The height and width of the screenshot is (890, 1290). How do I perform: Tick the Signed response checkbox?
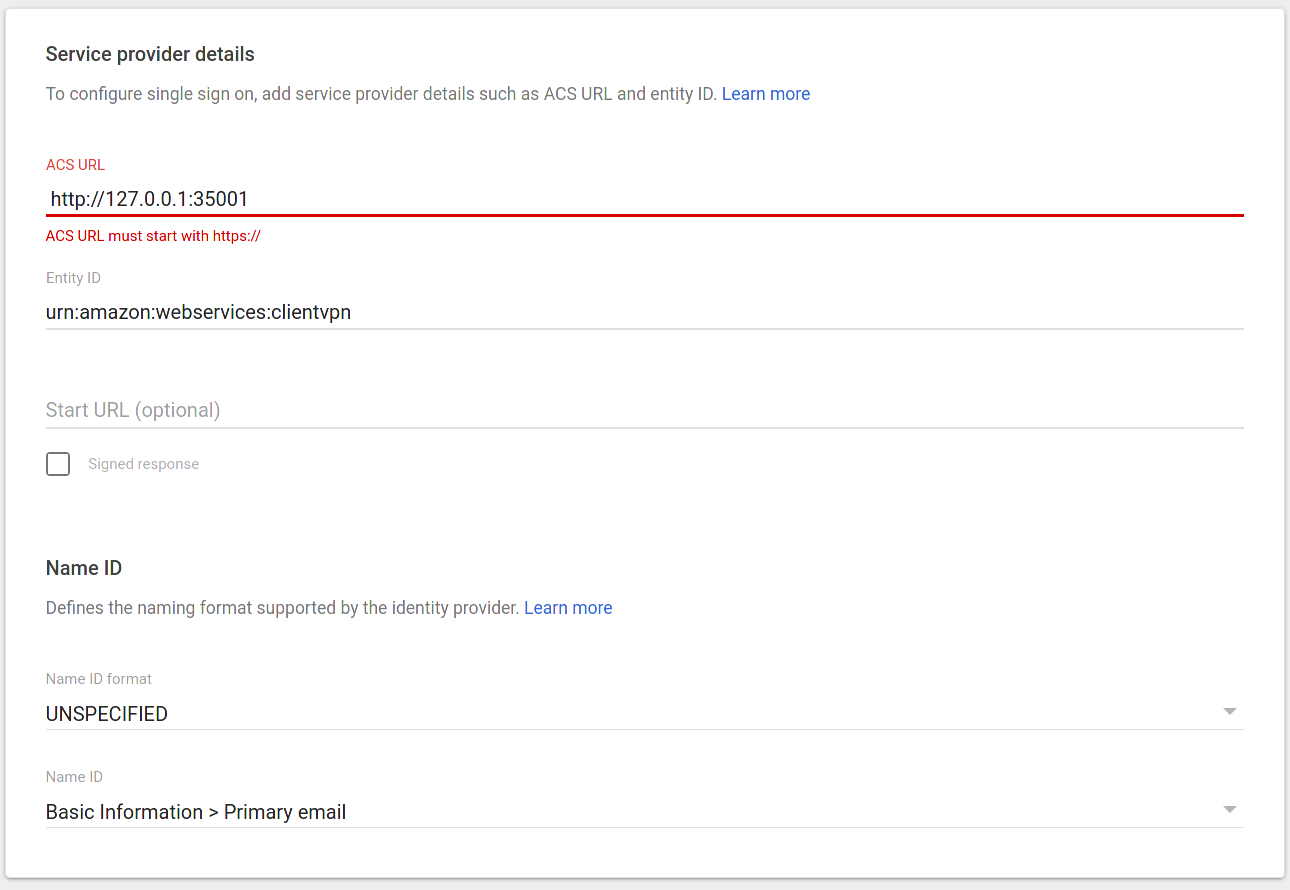[58, 464]
